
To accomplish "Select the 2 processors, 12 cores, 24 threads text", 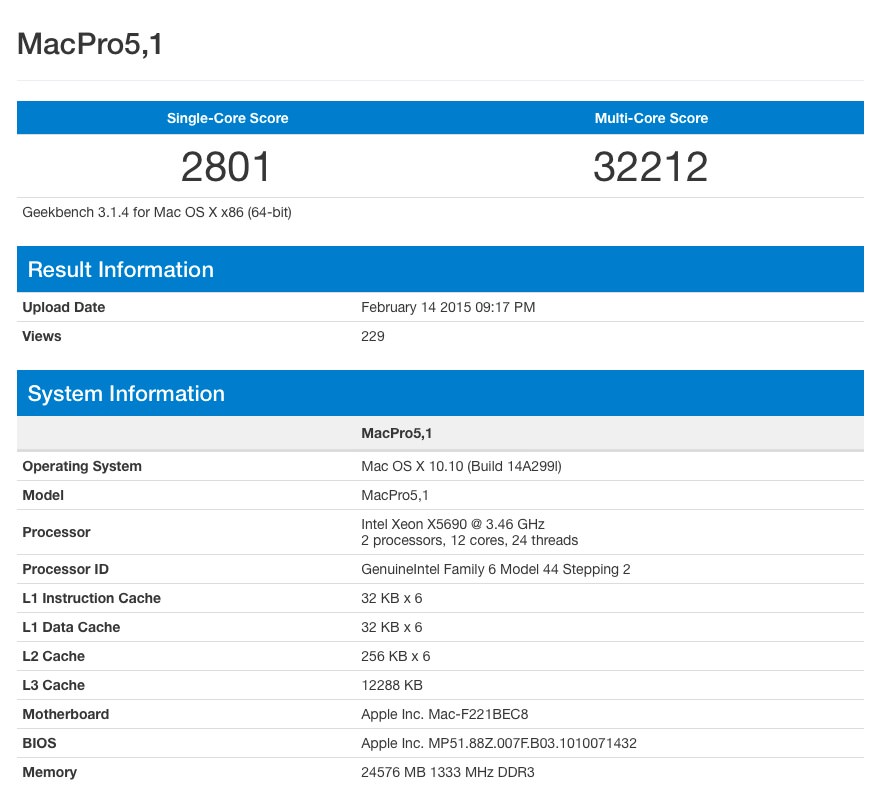I will pyautogui.click(x=470, y=541).
